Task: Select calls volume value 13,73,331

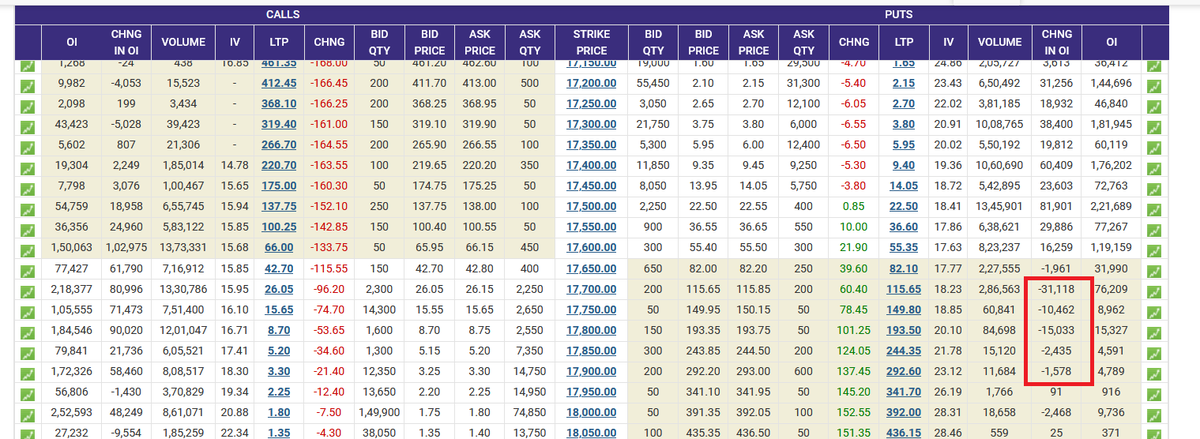Action: point(183,247)
